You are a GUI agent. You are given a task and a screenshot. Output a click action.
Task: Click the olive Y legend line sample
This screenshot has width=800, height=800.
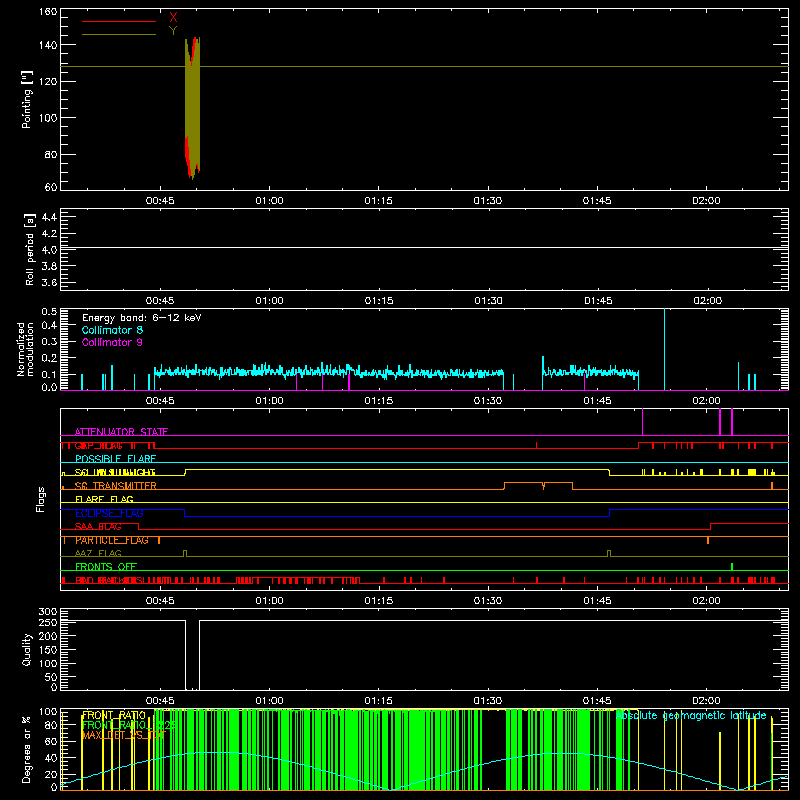tap(119, 34)
